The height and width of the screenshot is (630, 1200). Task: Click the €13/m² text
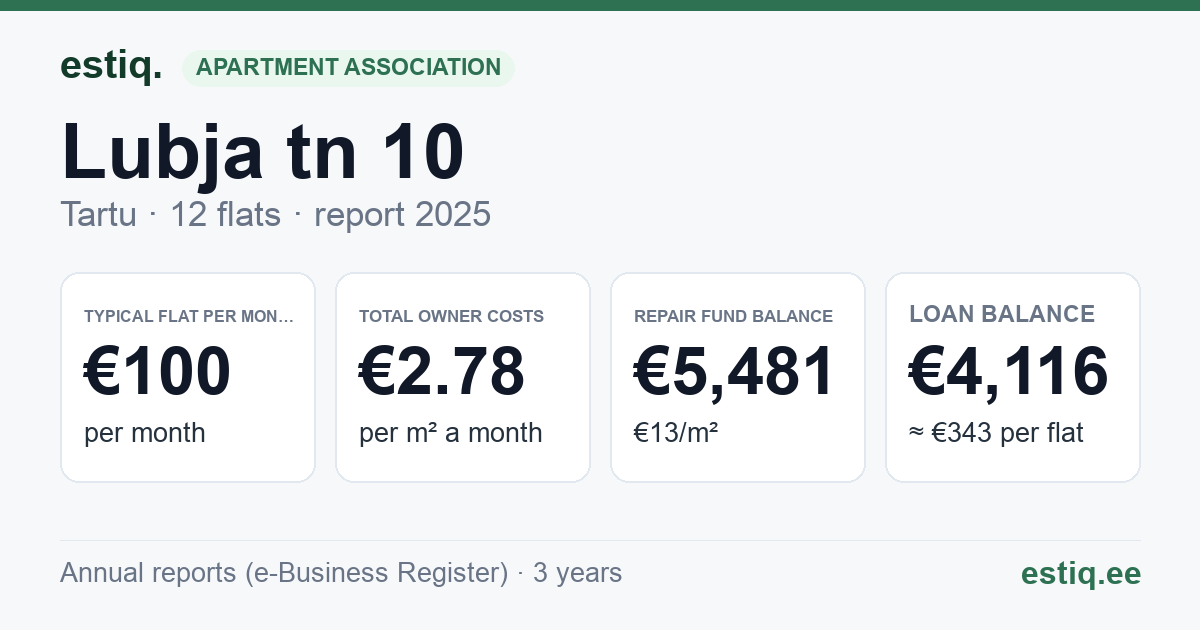[676, 433]
